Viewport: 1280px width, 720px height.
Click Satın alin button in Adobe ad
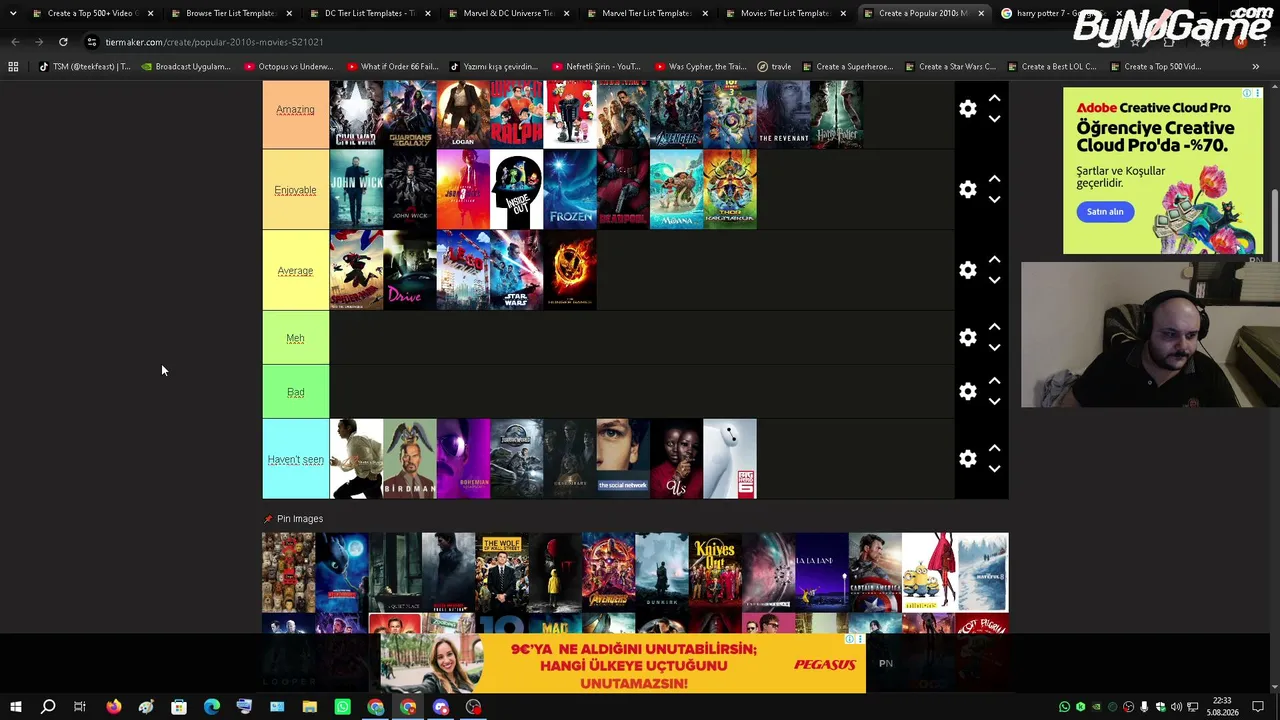[x=1105, y=212]
